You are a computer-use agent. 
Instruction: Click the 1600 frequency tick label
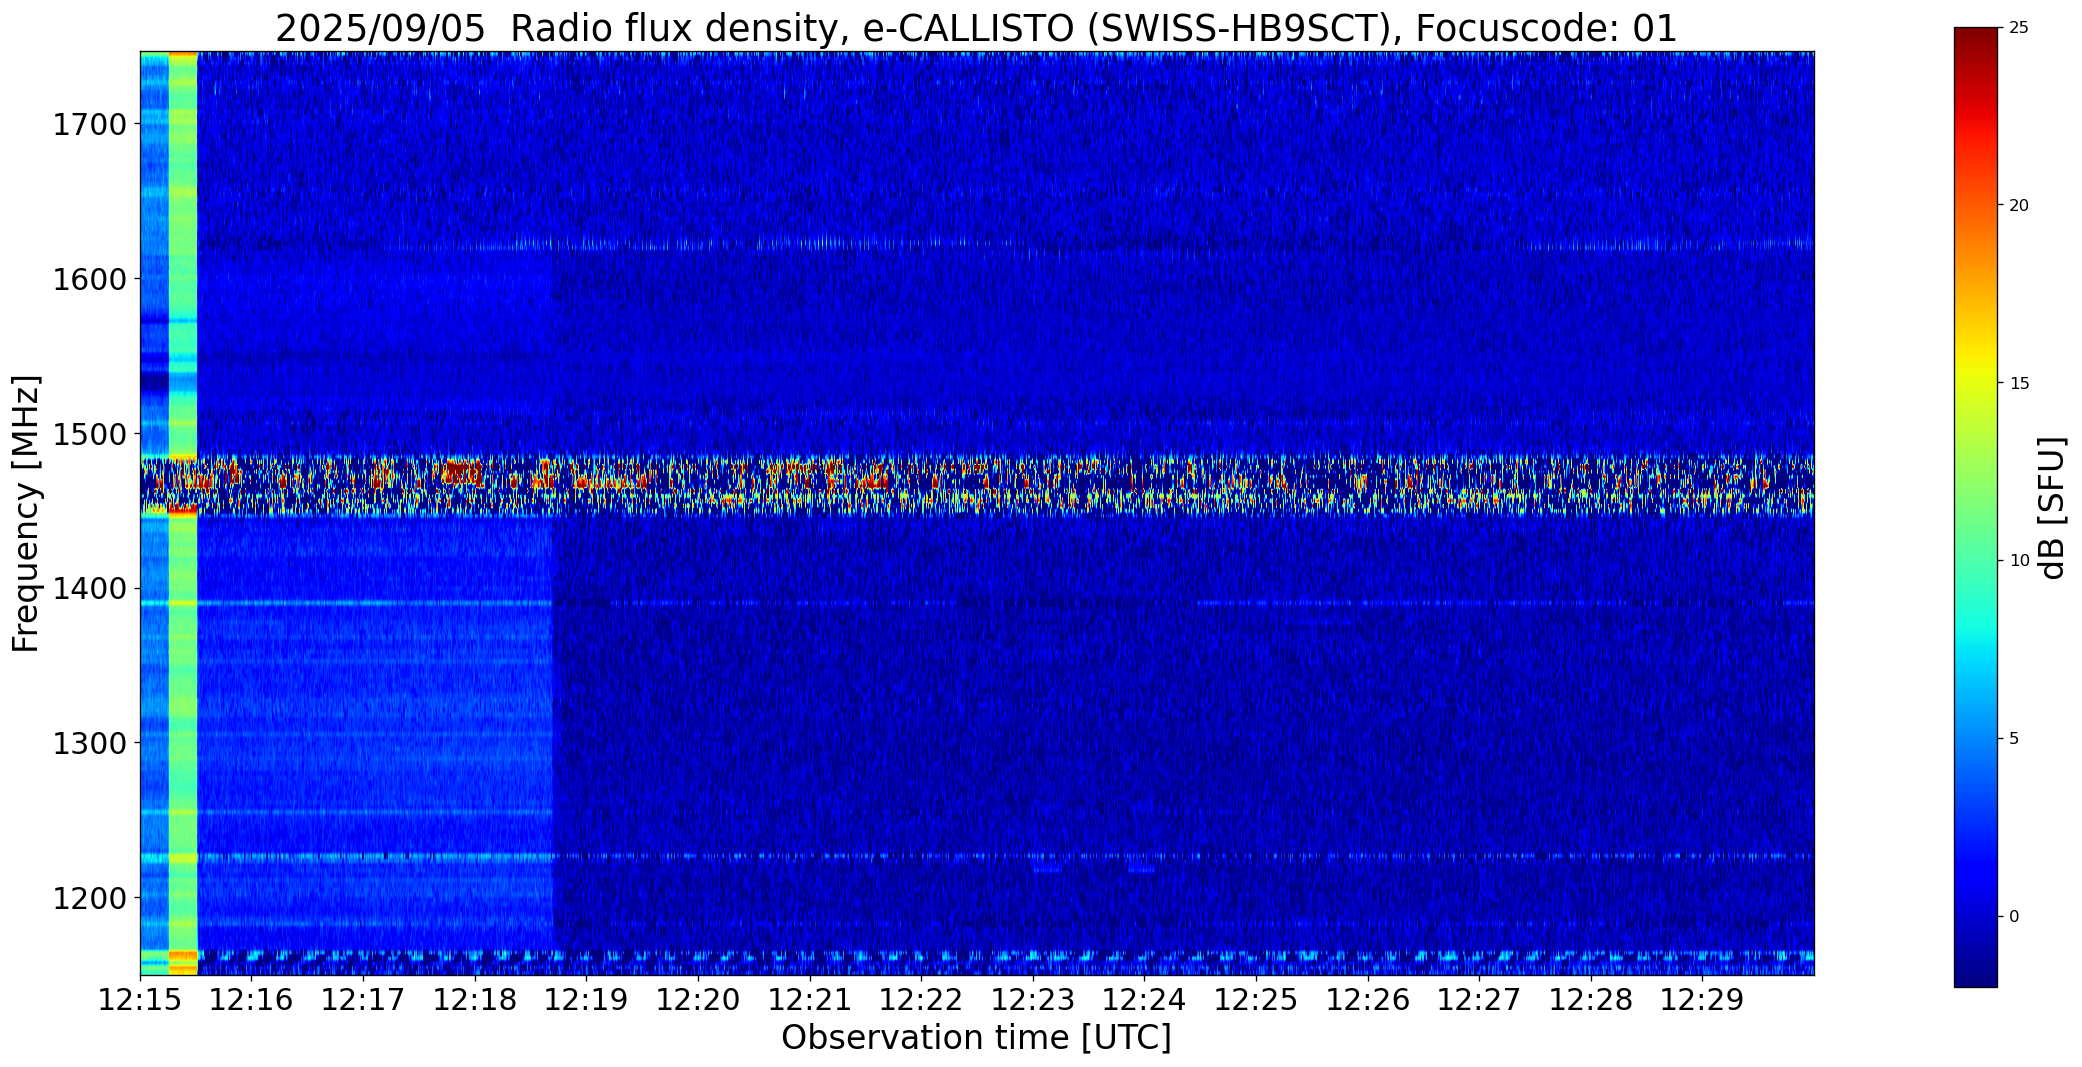pyautogui.click(x=89, y=279)
